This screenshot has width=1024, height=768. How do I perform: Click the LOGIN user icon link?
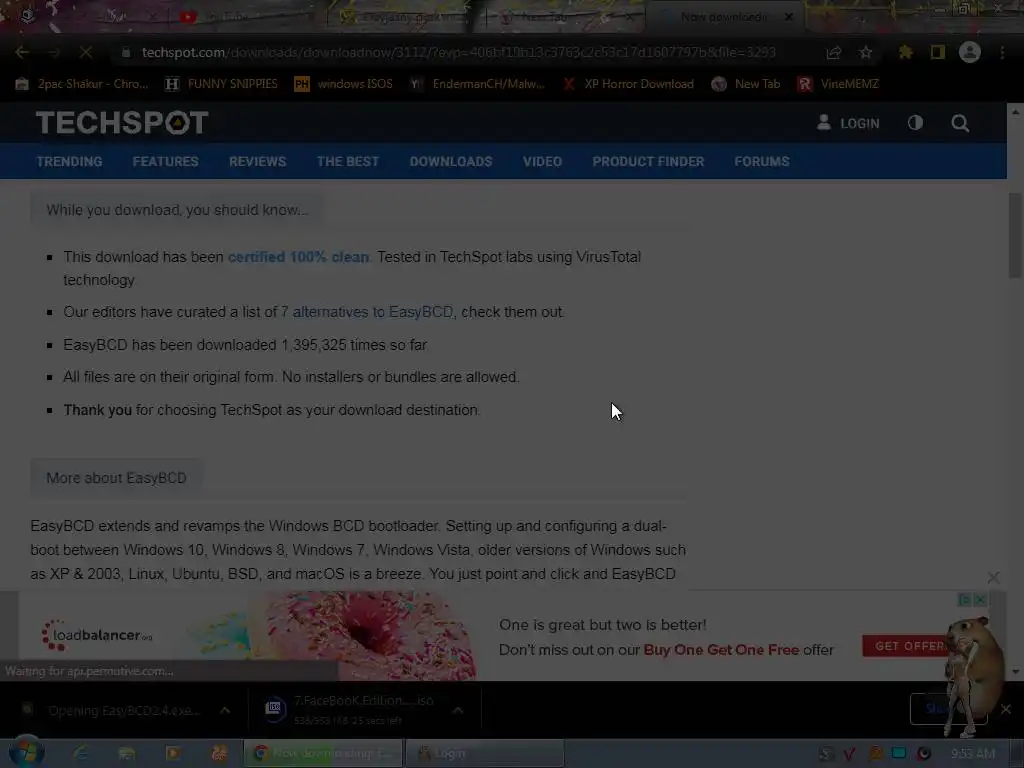[848, 123]
